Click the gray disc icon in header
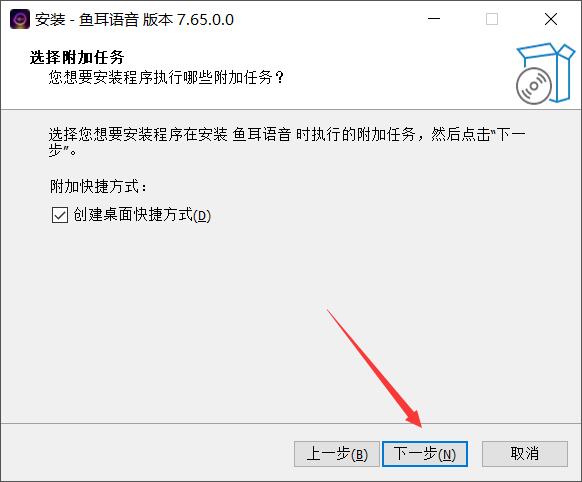Viewport: 582px width, 482px height. 533,86
